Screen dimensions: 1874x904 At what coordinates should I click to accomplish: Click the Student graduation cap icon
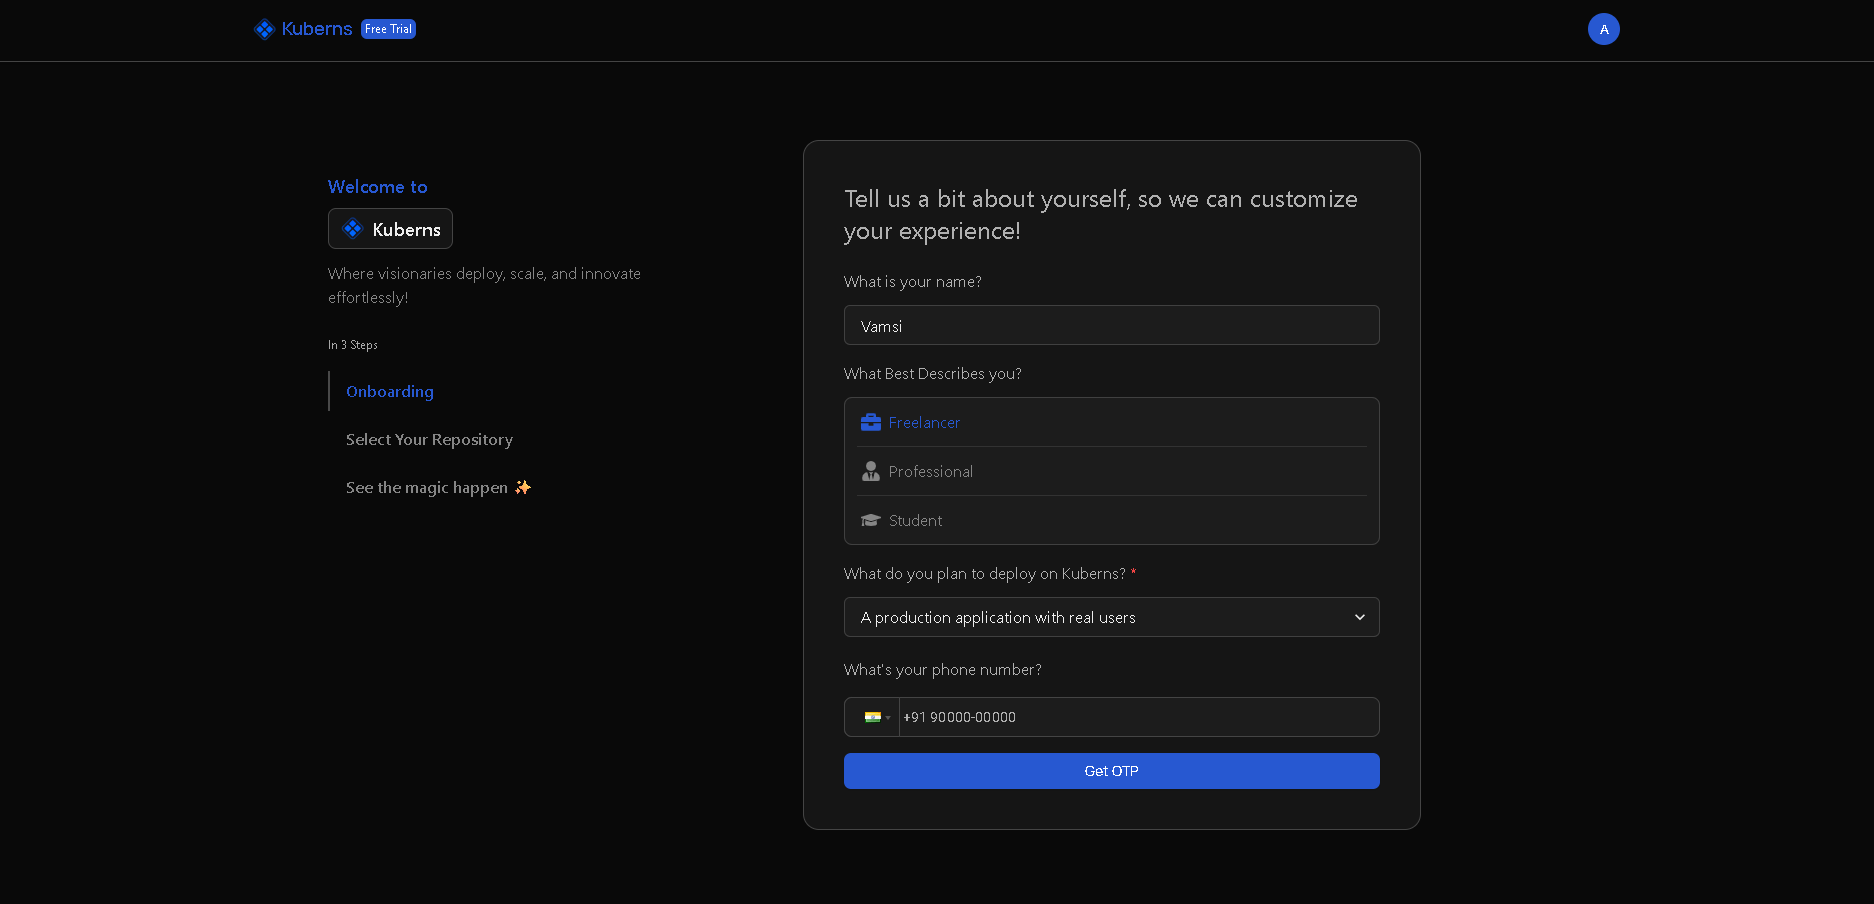(x=870, y=520)
